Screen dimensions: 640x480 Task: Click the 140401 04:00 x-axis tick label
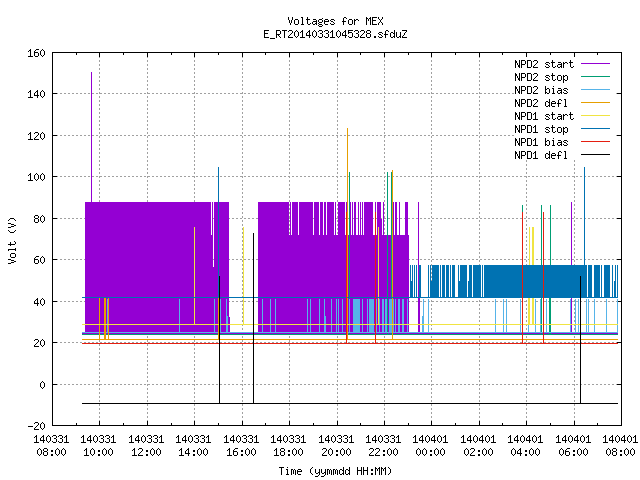(526, 446)
